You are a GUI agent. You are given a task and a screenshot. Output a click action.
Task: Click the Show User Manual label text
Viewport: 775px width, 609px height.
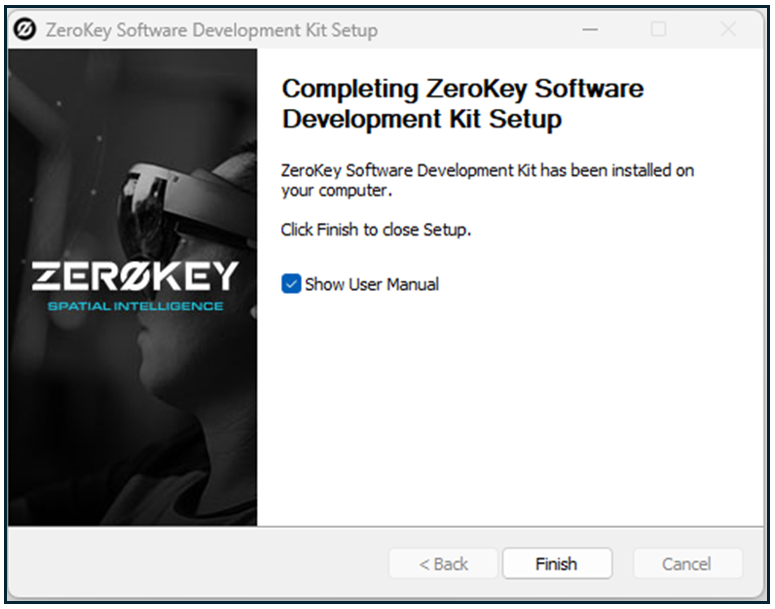371,284
